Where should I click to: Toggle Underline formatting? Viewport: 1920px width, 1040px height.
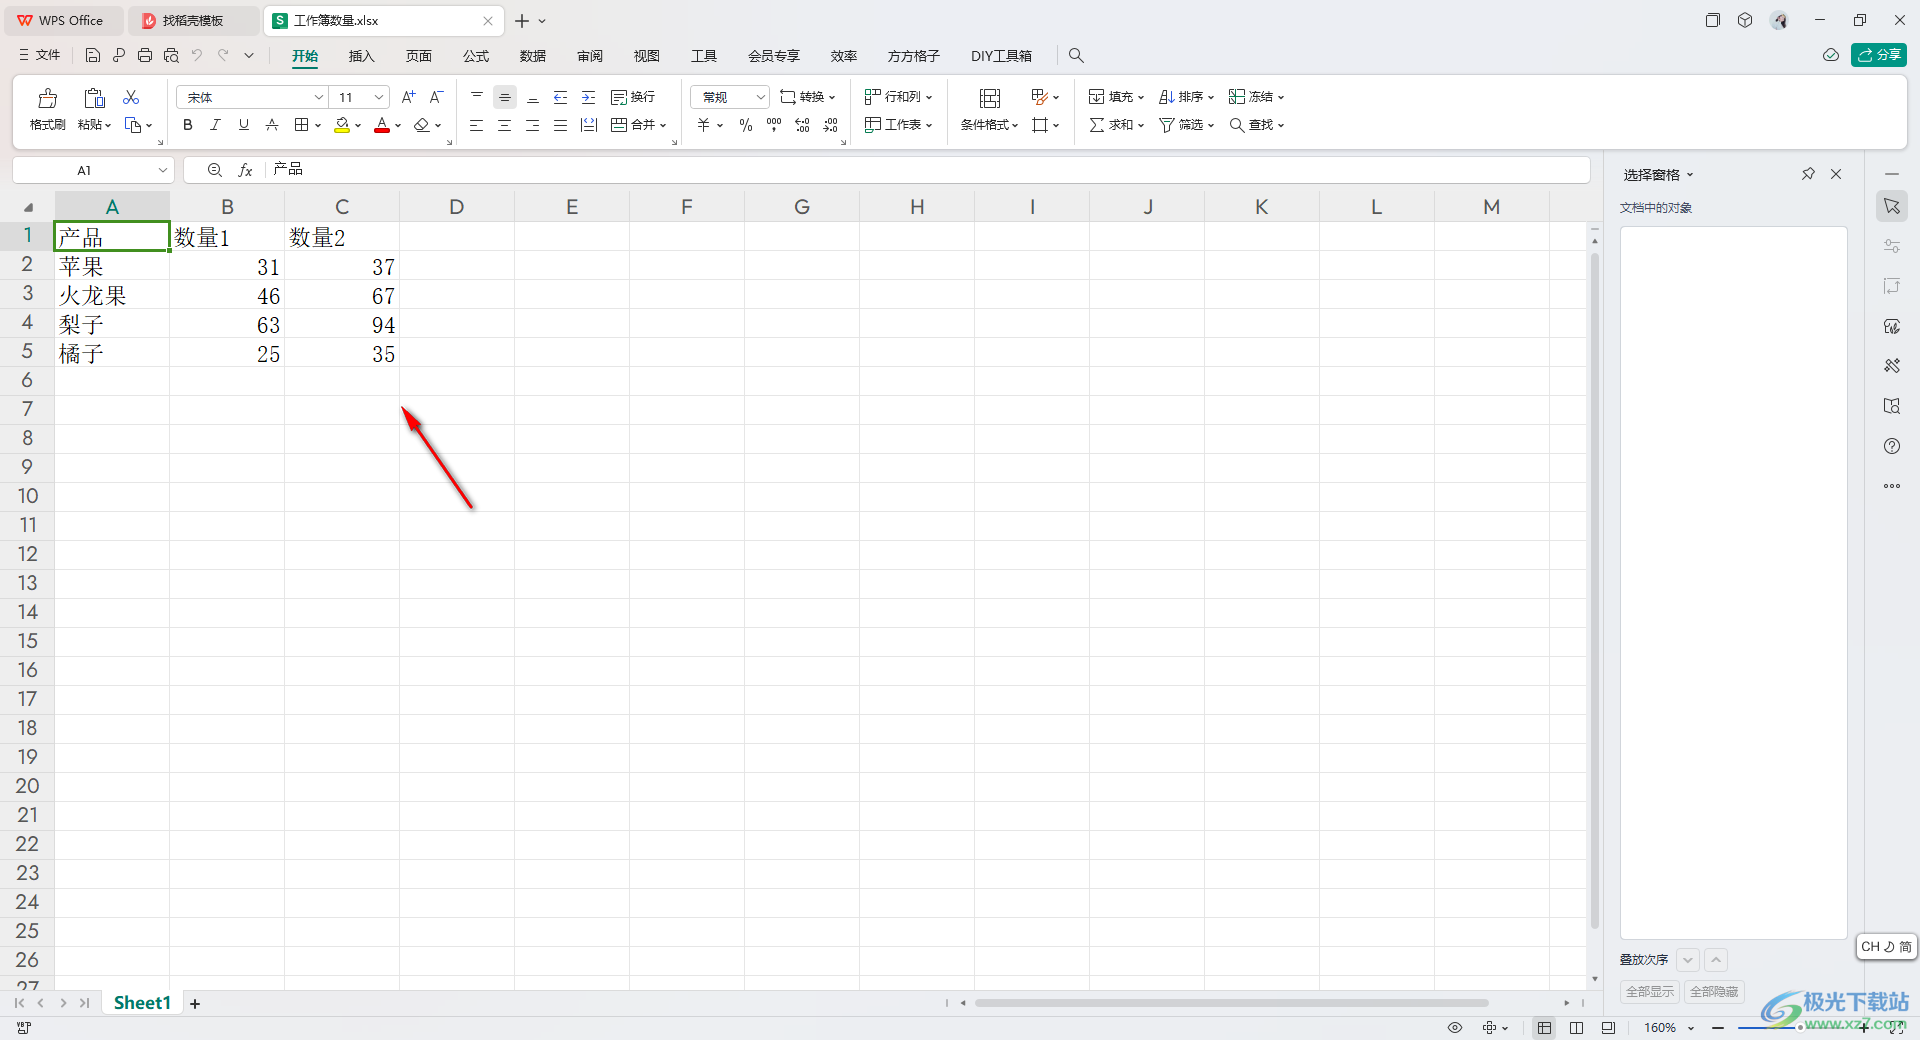pos(244,125)
